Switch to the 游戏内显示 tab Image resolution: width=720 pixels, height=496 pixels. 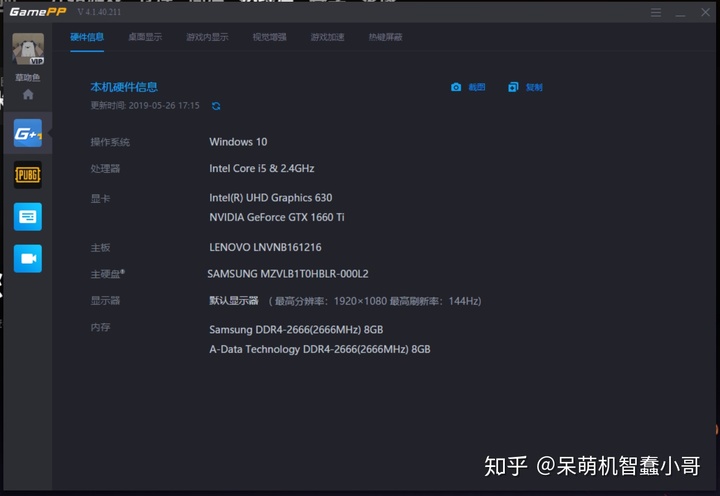coord(207,37)
